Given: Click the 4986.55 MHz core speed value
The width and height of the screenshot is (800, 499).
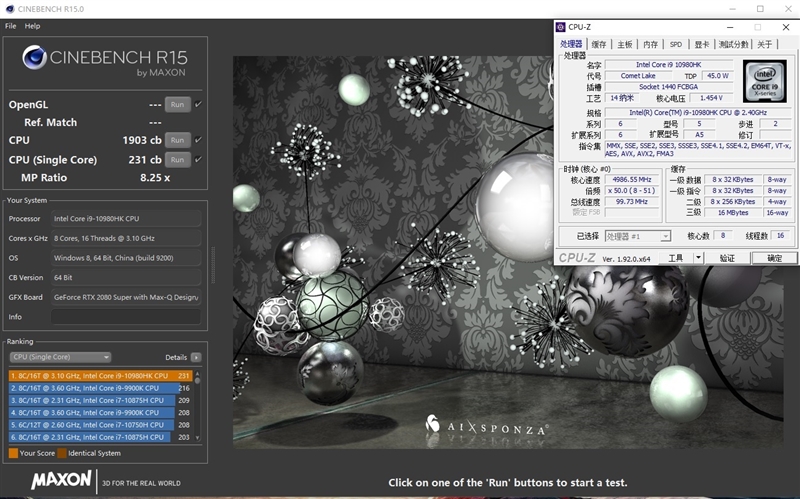Looking at the screenshot, I should tap(632, 180).
